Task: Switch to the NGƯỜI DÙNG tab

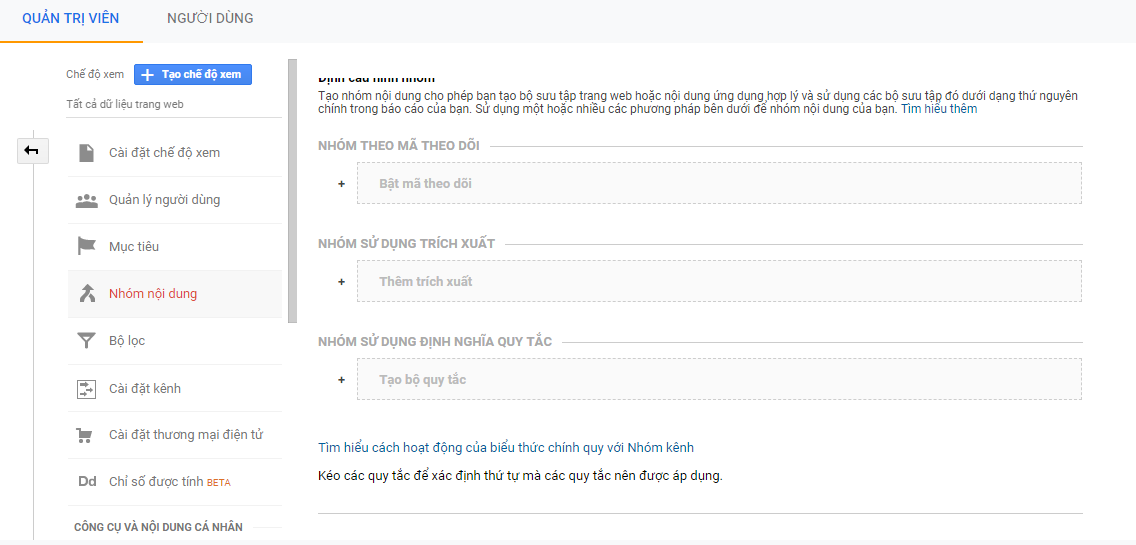Action: 210,19
